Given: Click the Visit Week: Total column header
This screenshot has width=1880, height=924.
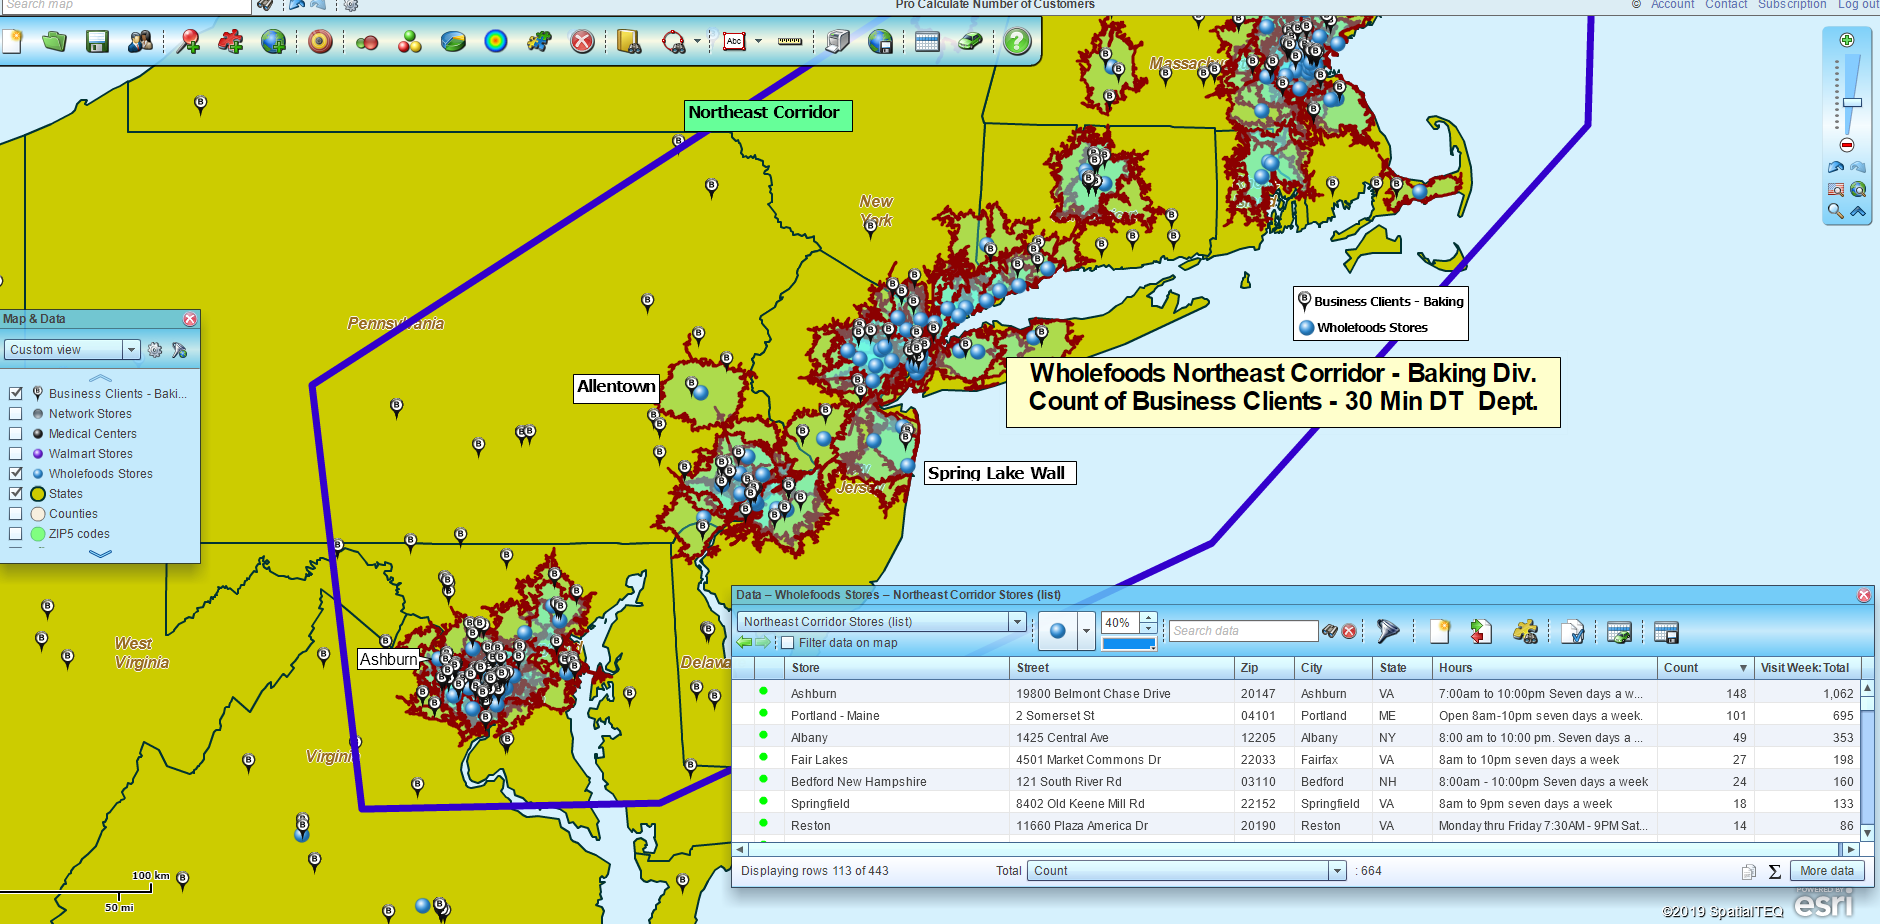Looking at the screenshot, I should click(1806, 667).
